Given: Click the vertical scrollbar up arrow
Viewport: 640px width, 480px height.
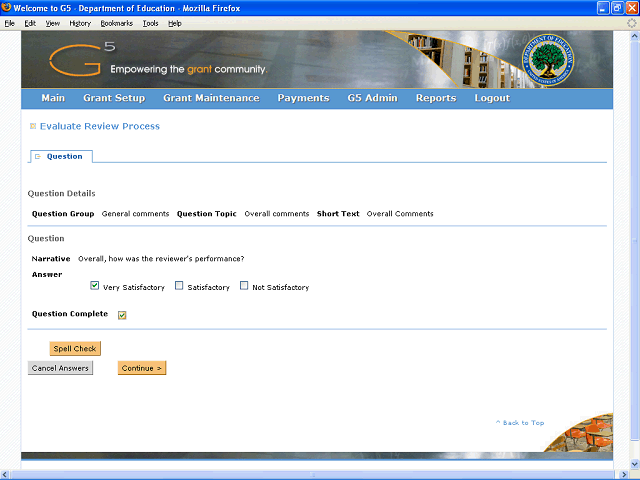Looking at the screenshot, I should pos(634,36).
